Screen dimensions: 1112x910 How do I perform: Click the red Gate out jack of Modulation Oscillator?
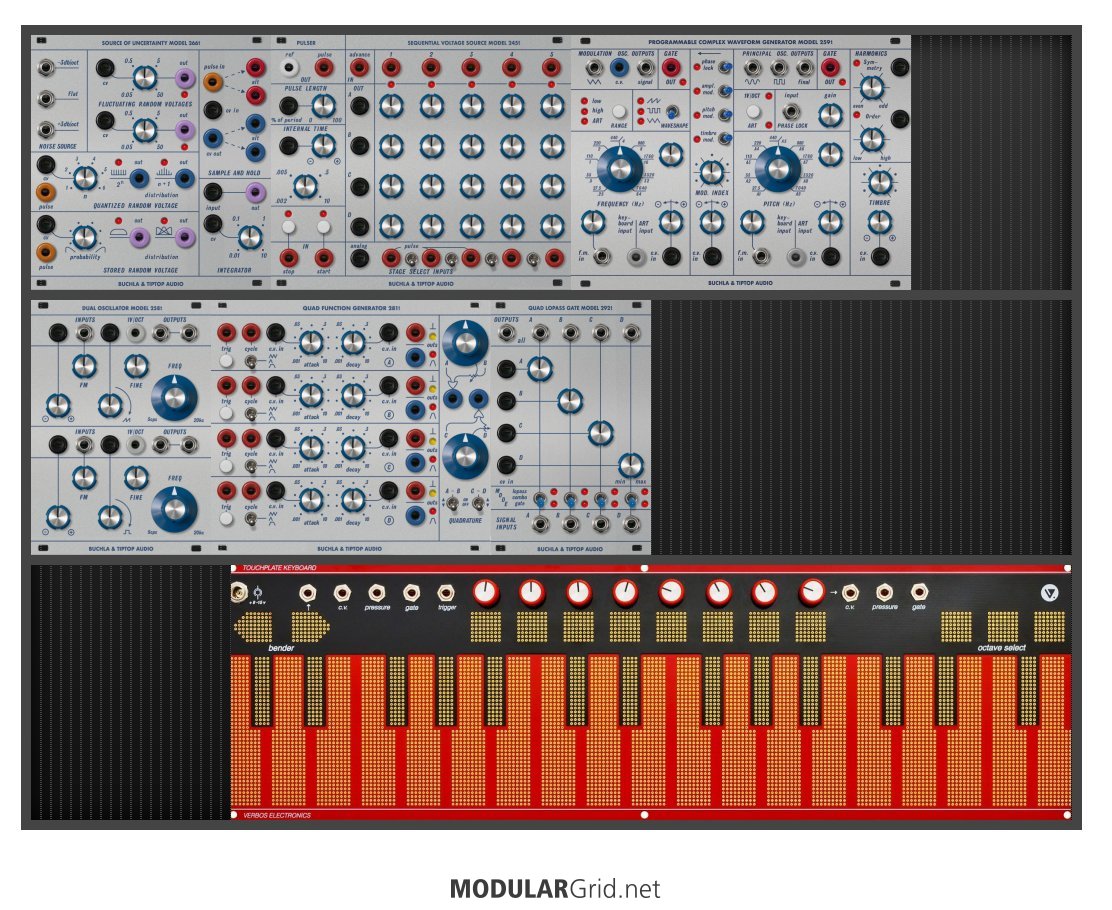671,68
